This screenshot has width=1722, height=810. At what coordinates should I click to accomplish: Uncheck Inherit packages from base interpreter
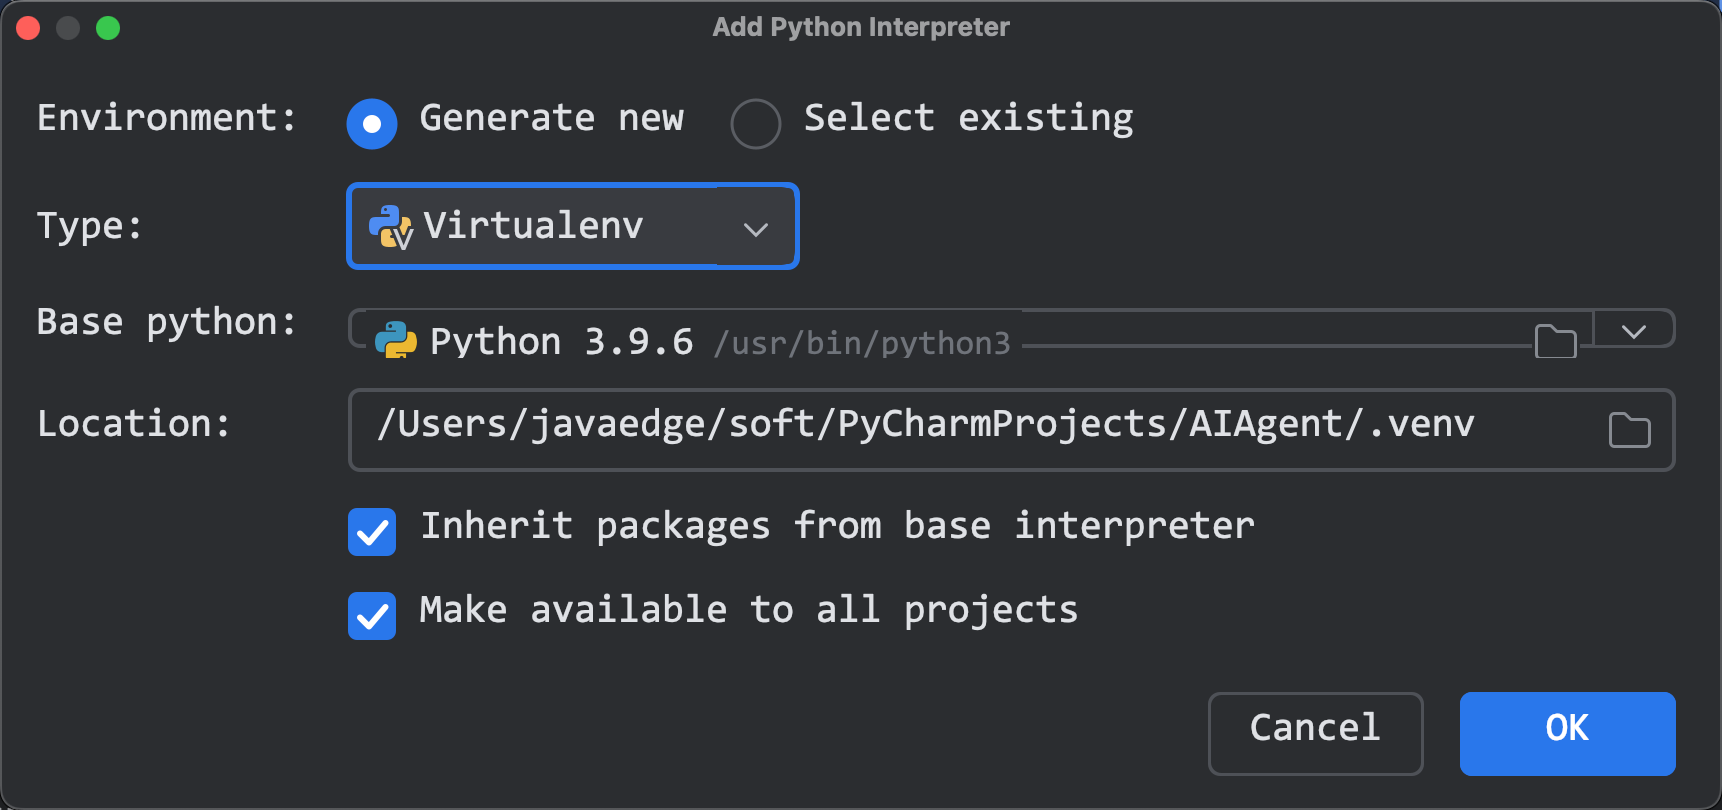tap(372, 532)
